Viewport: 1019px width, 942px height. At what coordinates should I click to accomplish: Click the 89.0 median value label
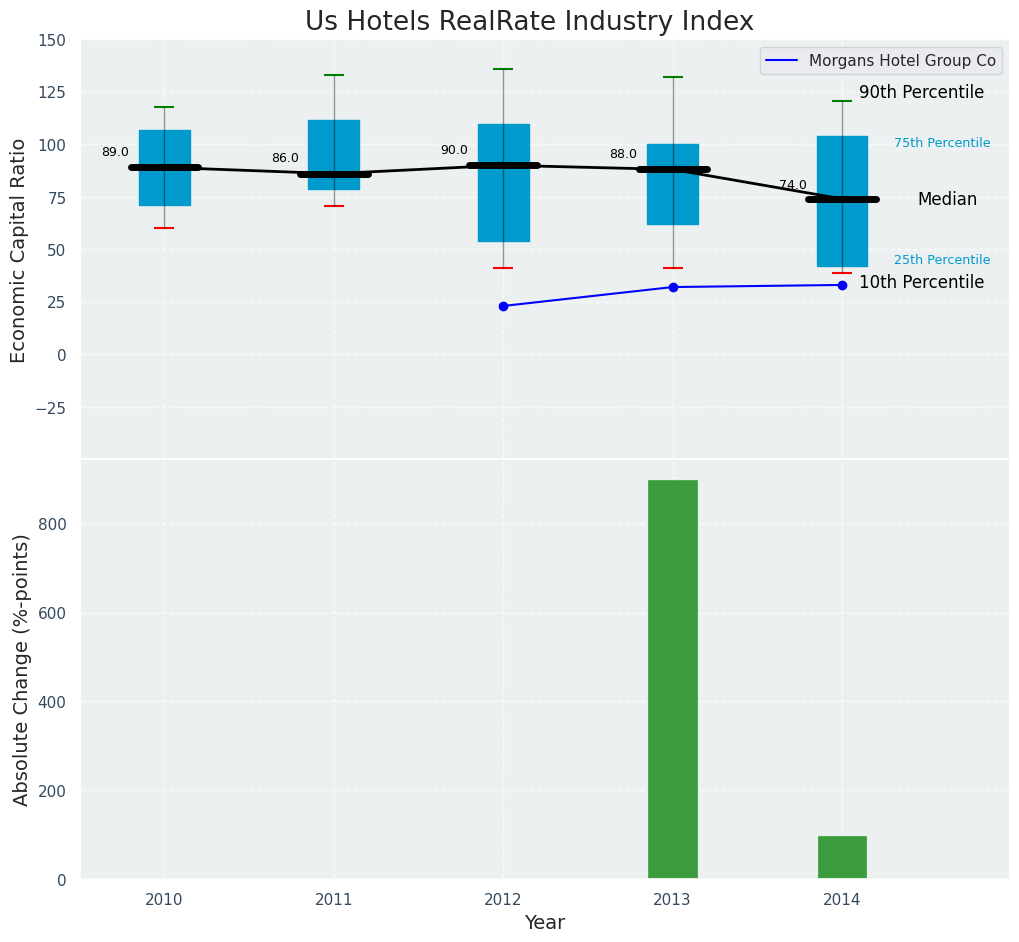(115, 153)
